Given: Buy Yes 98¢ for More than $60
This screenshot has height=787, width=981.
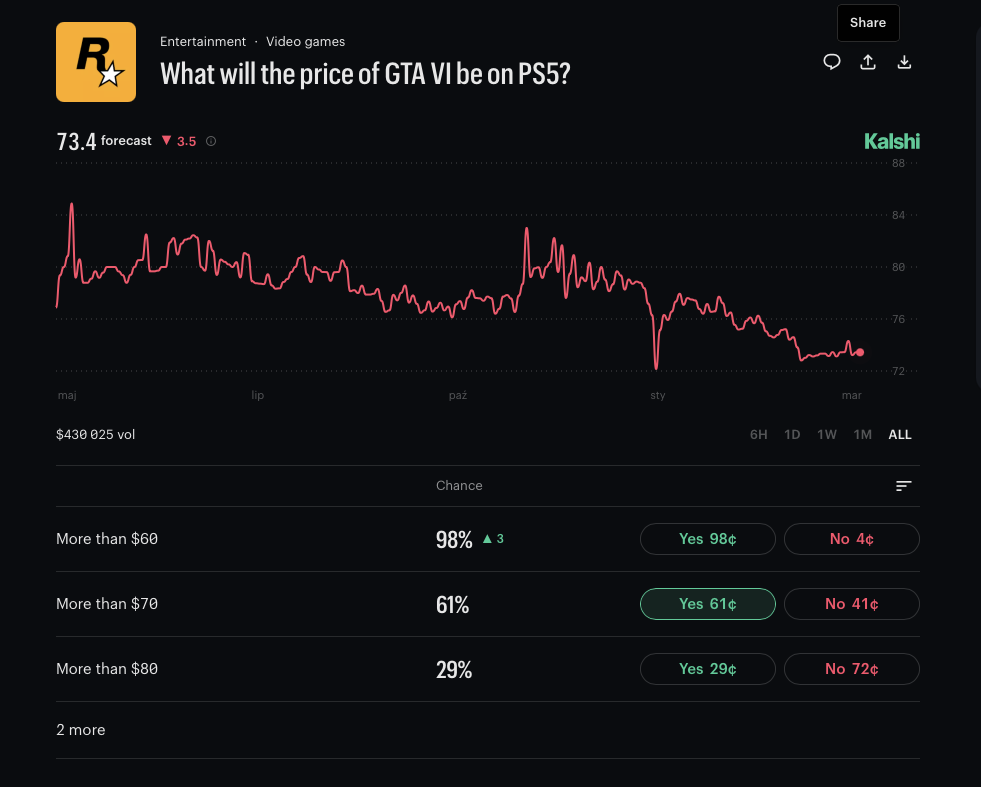Looking at the screenshot, I should coord(707,539).
